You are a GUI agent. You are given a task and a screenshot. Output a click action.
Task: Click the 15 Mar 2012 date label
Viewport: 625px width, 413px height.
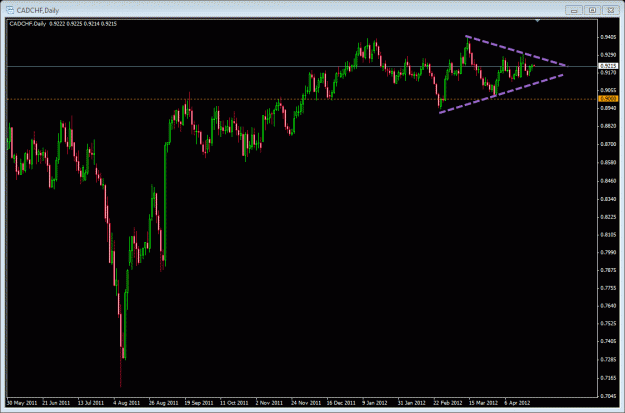483,403
